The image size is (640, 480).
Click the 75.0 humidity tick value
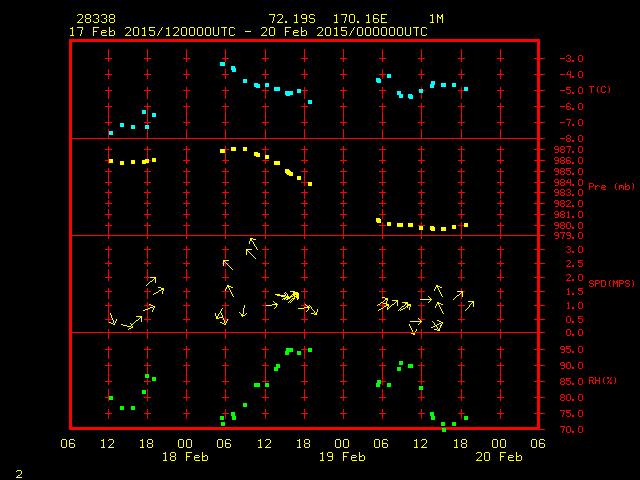point(571,414)
